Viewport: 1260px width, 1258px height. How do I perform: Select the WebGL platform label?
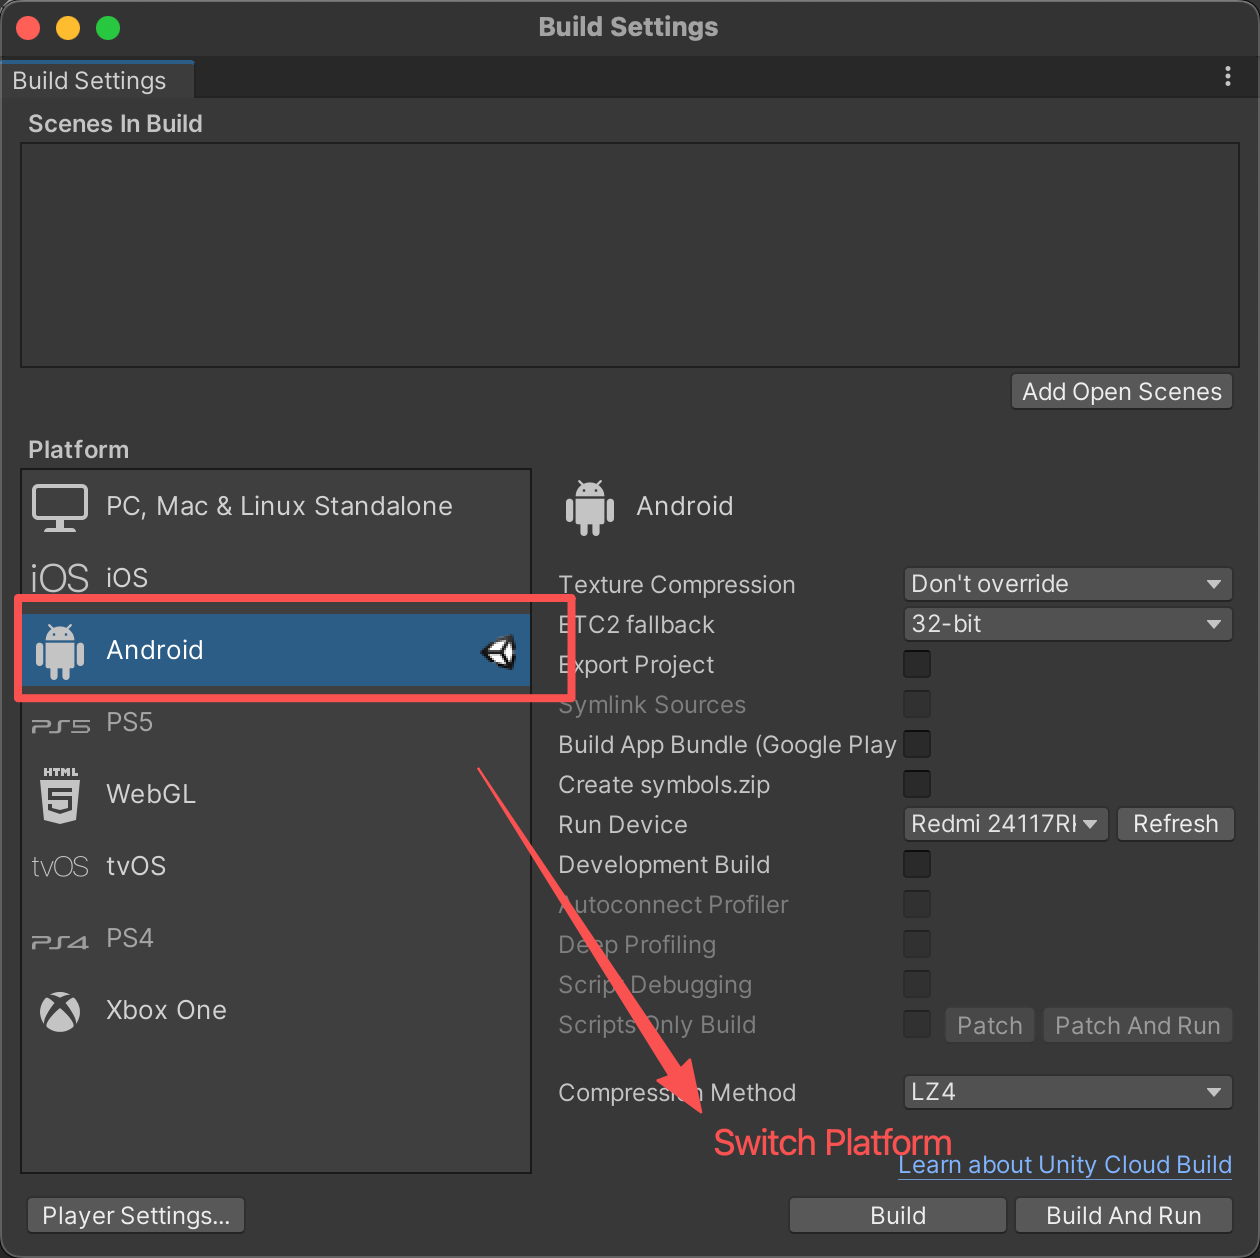point(151,794)
